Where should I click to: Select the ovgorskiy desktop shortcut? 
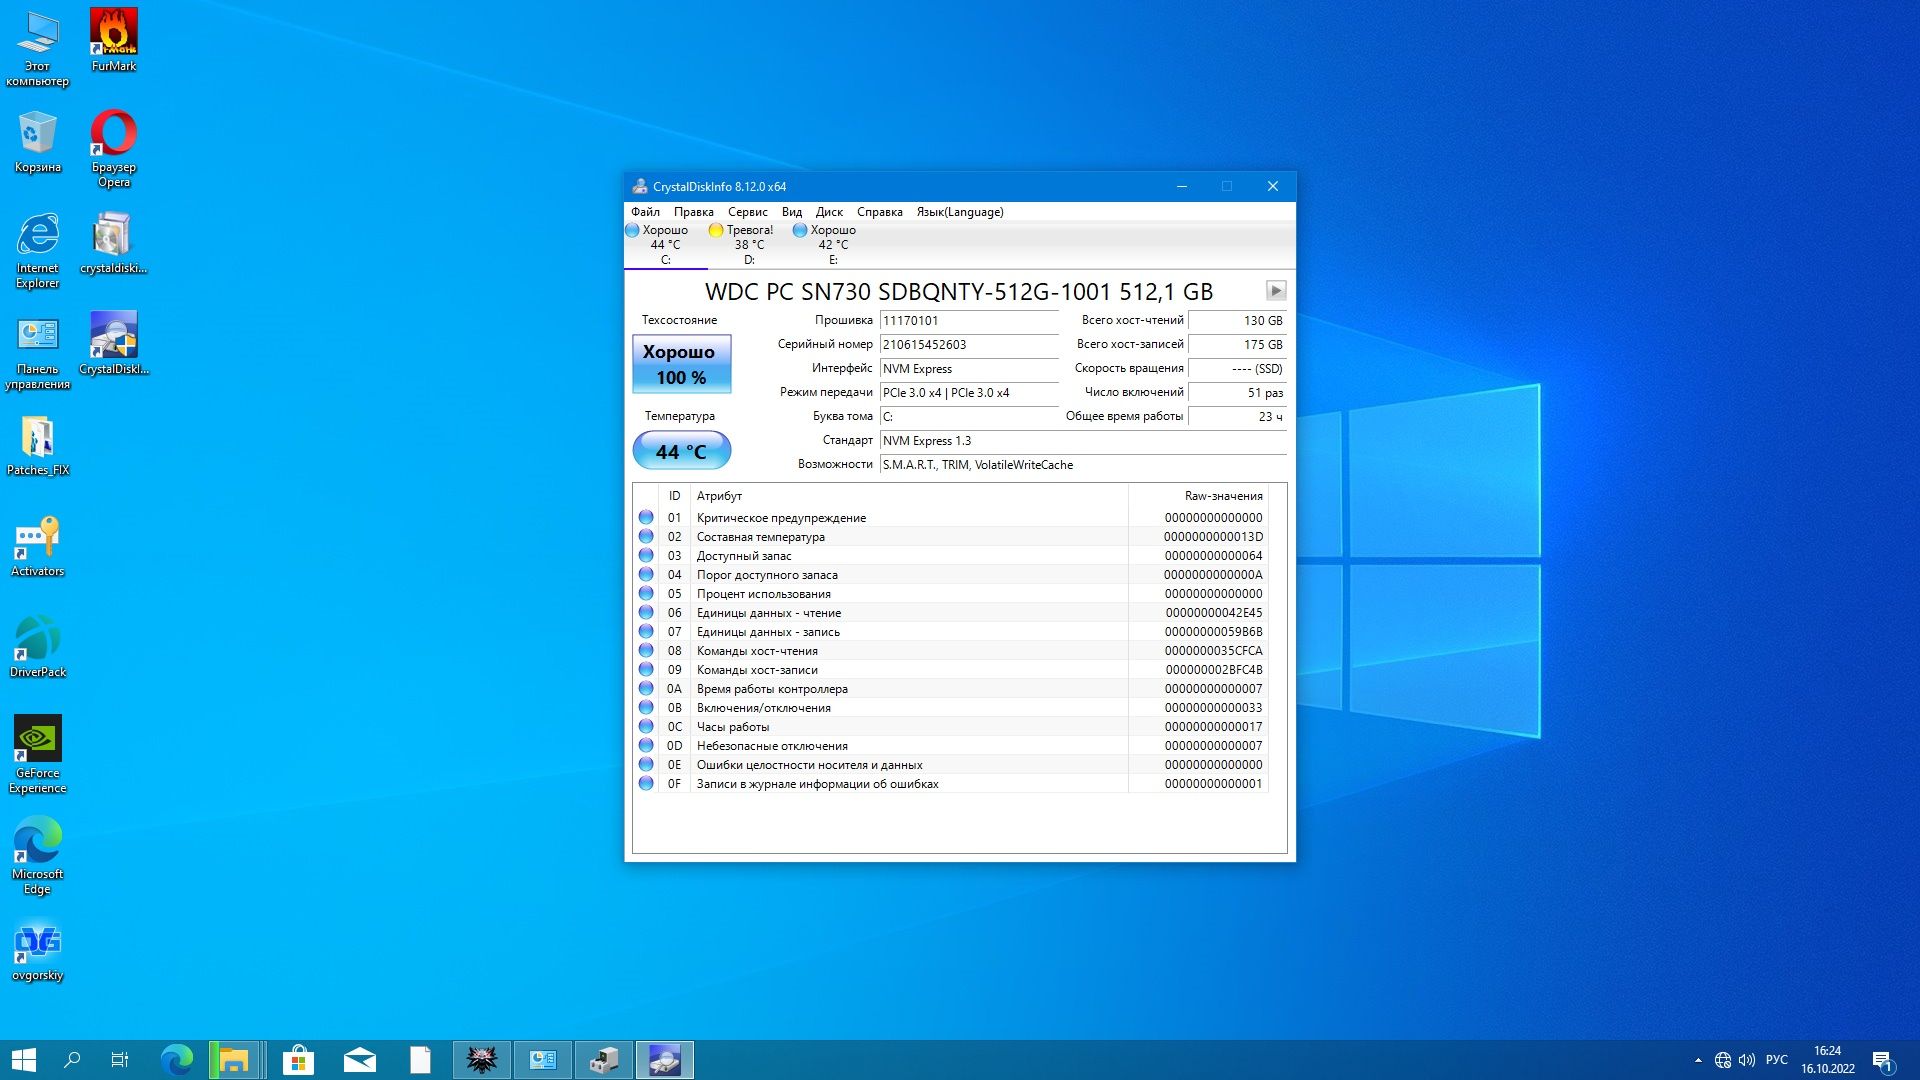pos(37,950)
